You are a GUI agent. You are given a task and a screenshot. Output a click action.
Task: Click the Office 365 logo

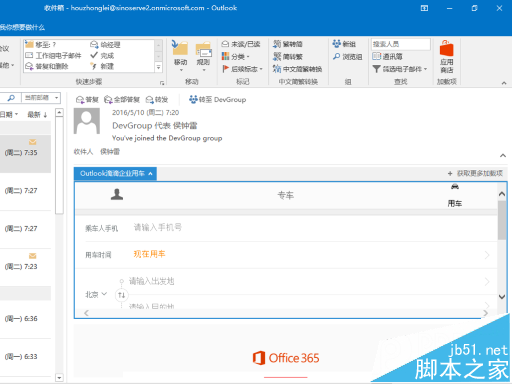click(x=286, y=358)
